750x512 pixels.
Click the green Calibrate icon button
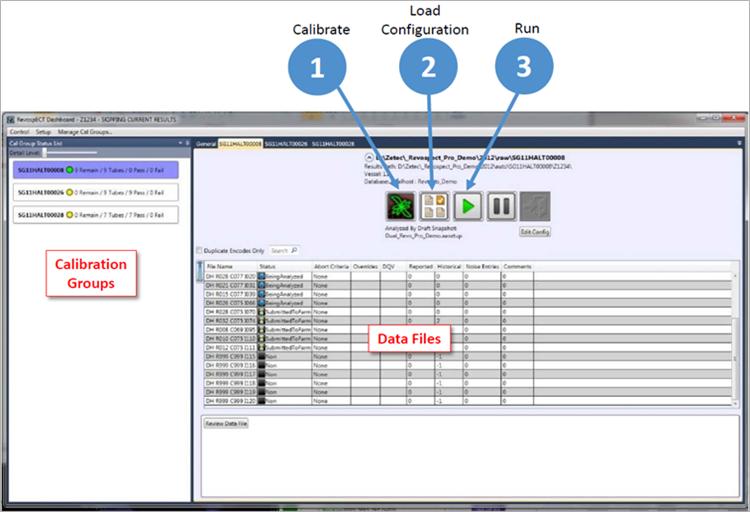(400, 207)
